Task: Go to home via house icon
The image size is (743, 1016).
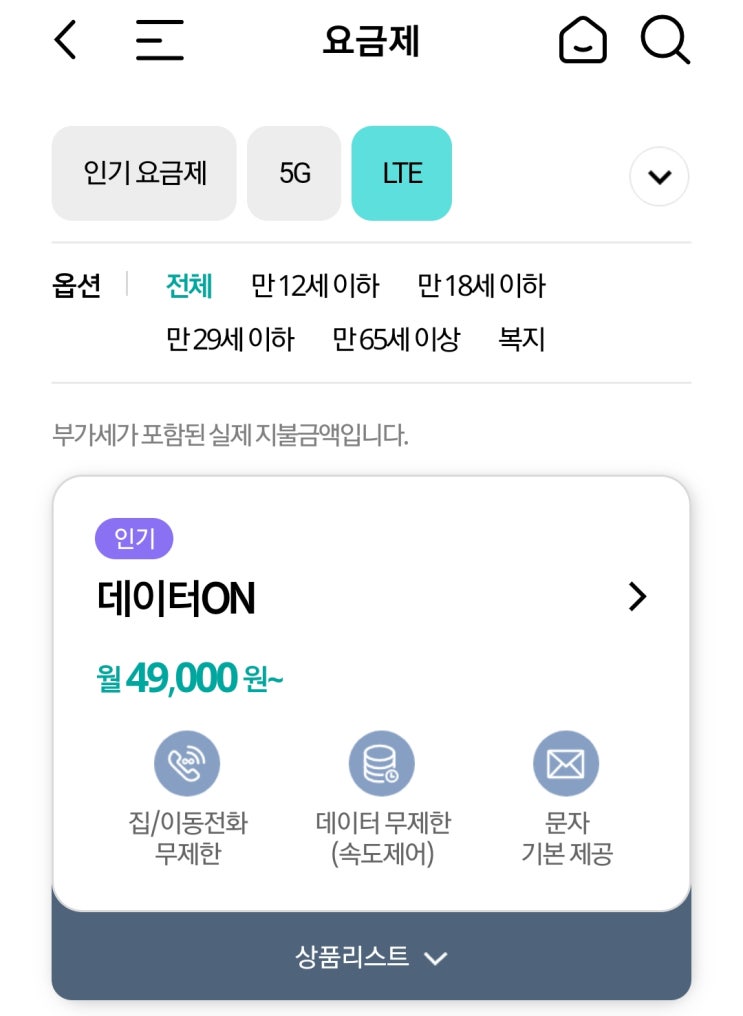Action: point(582,41)
